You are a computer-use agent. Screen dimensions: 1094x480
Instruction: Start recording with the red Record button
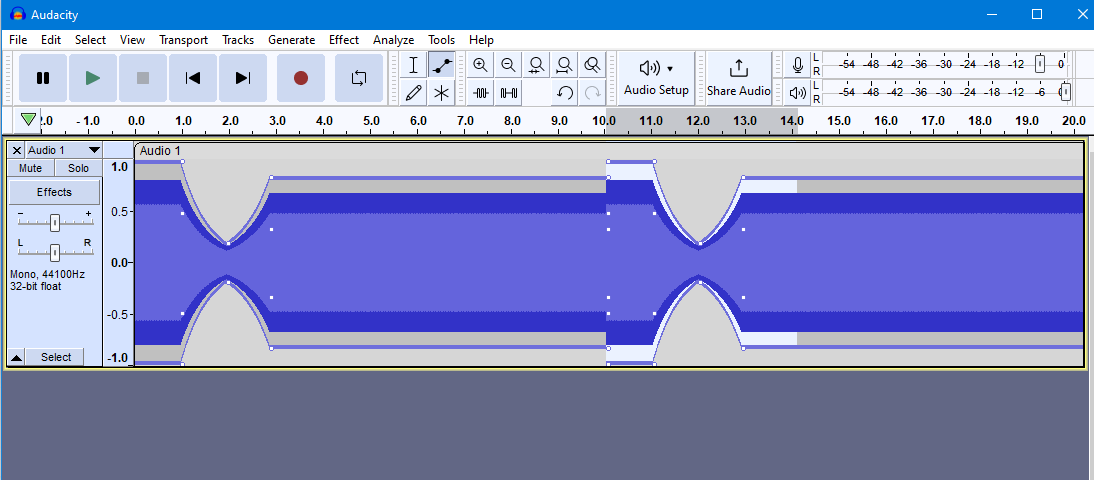(x=301, y=78)
